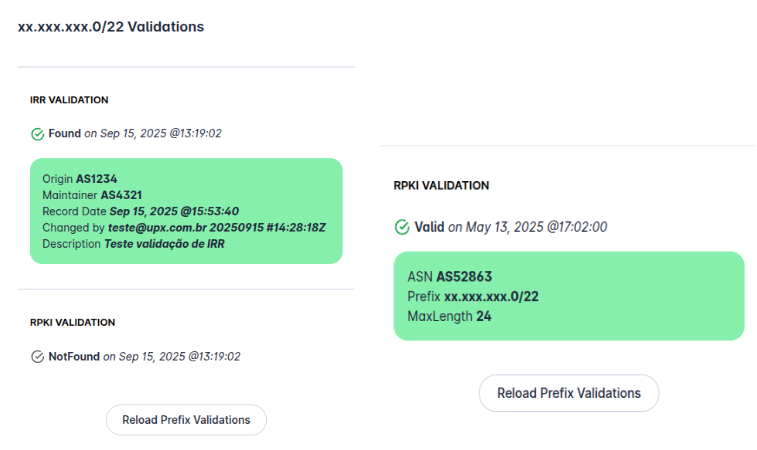Click the right Reload Prefix Validations button
The width and height of the screenshot is (757, 450).
coord(569,393)
